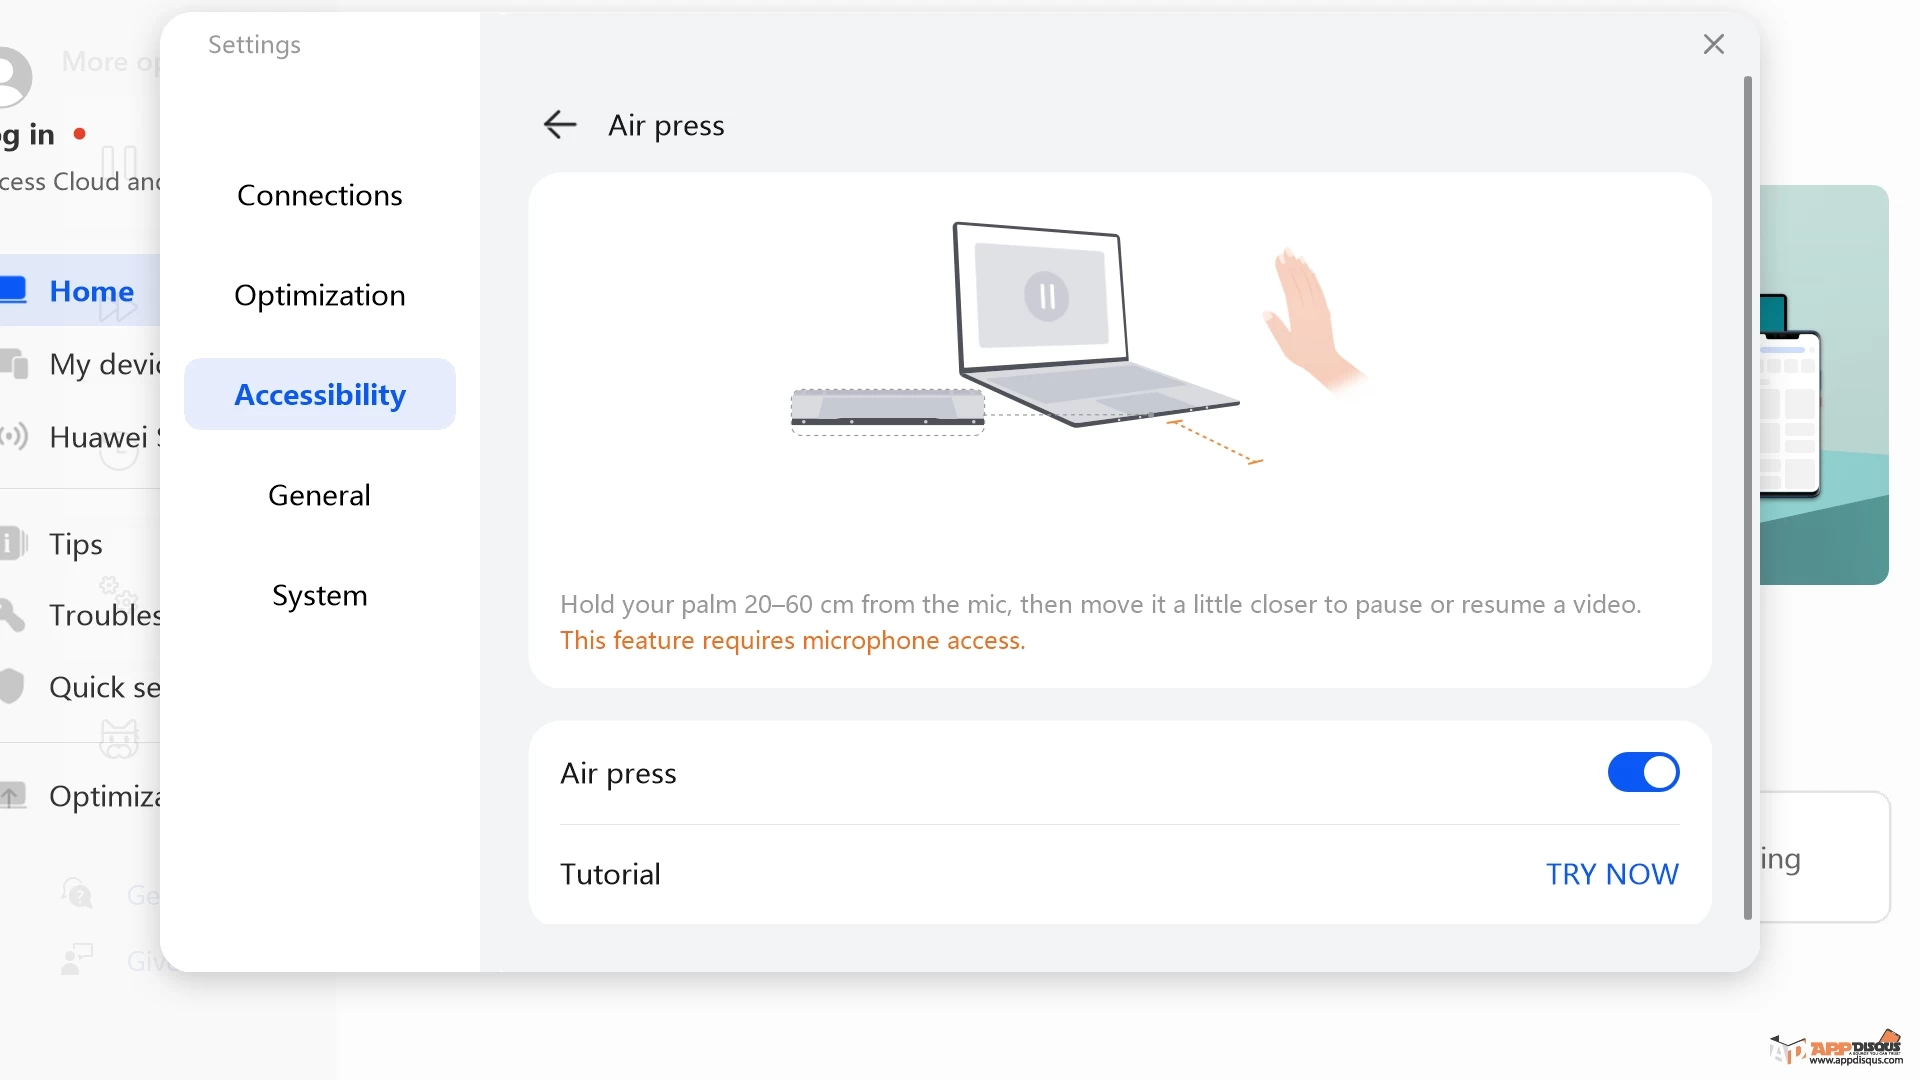Click the hand gesture illustration
The image size is (1920, 1080).
(x=1312, y=320)
